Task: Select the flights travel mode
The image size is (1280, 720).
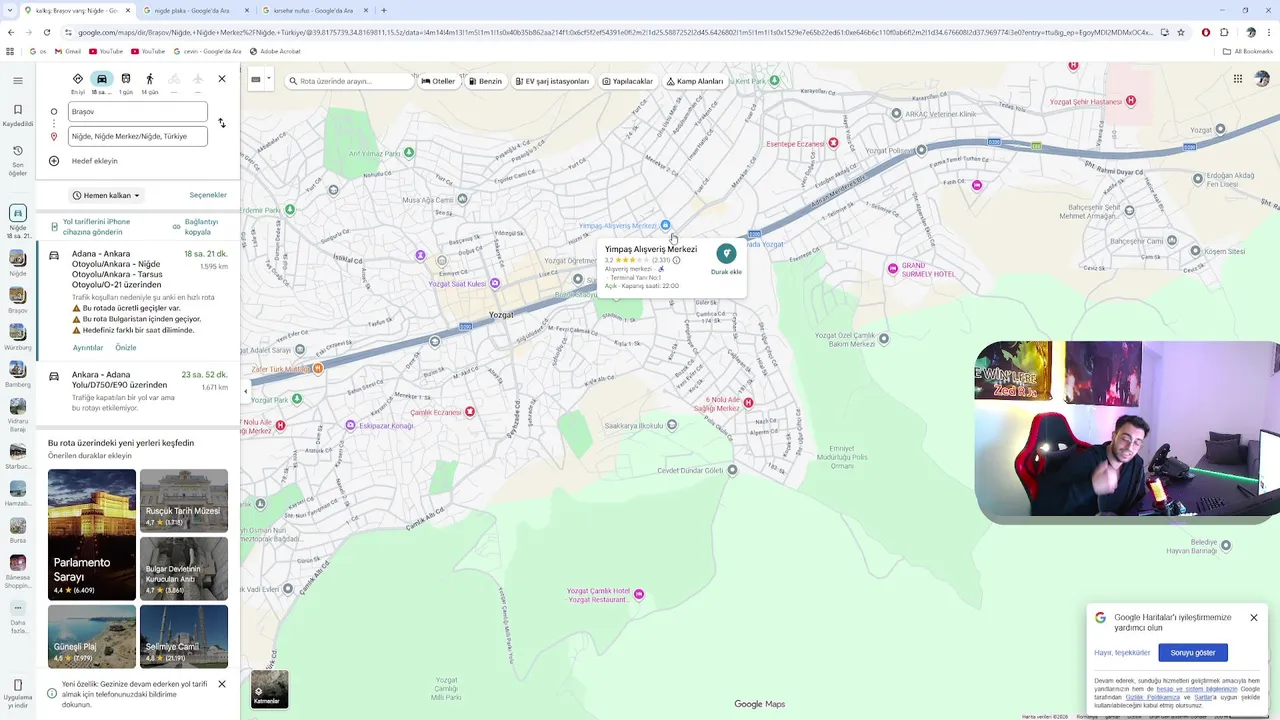Action: point(198,80)
